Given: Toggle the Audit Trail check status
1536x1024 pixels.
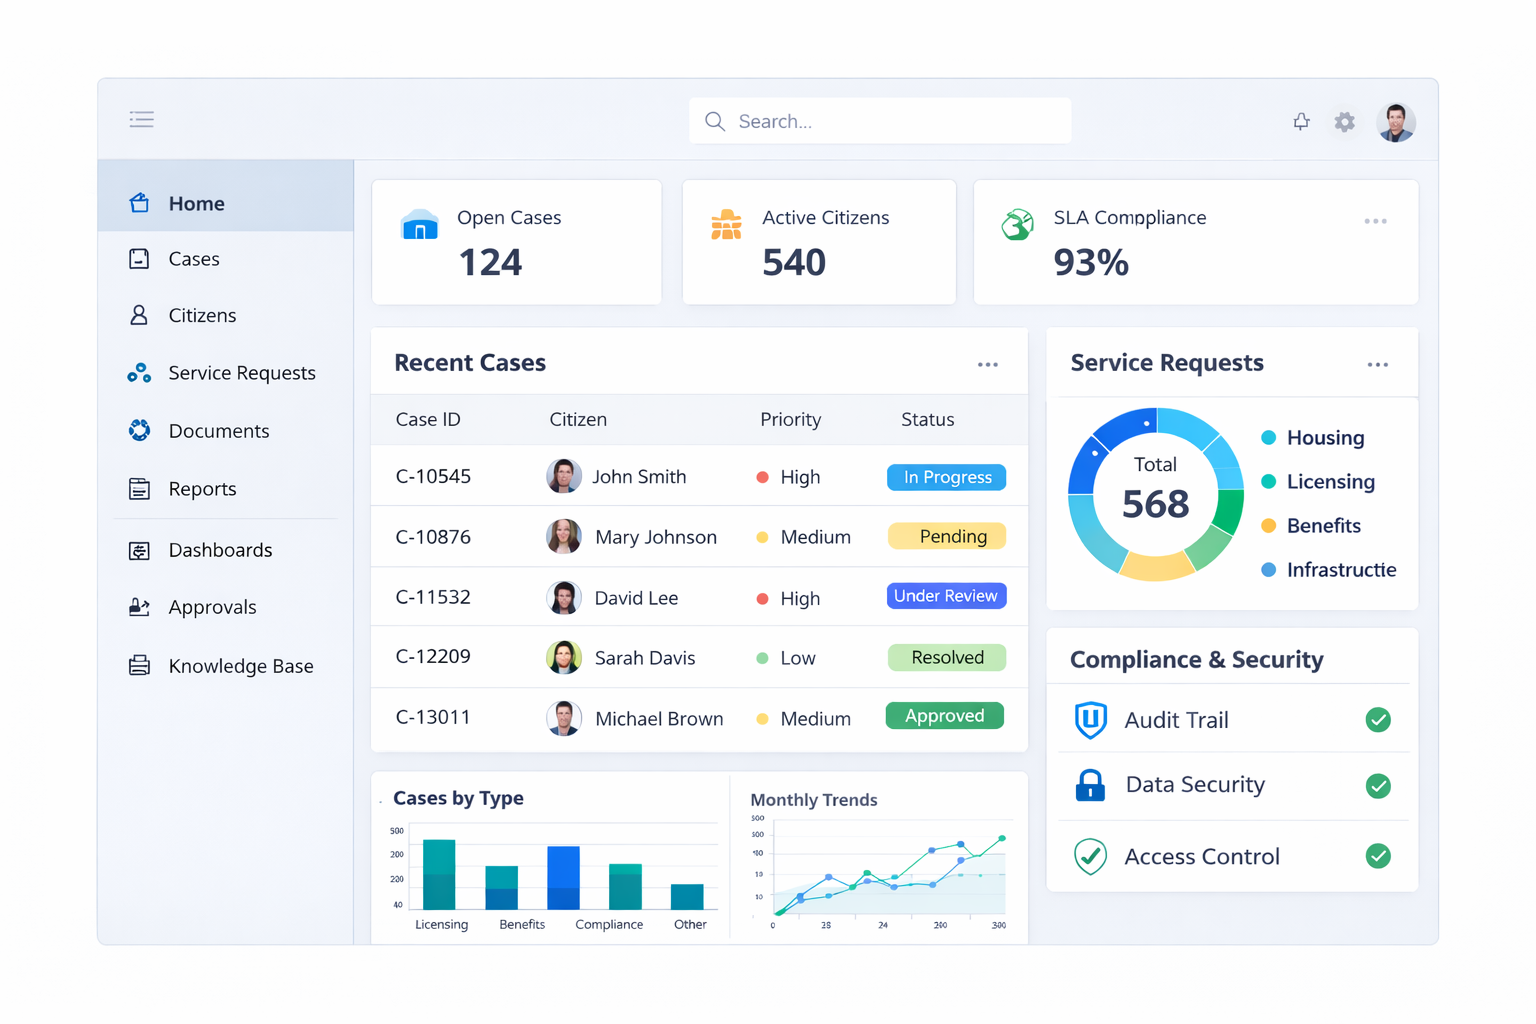Looking at the screenshot, I should (1378, 720).
